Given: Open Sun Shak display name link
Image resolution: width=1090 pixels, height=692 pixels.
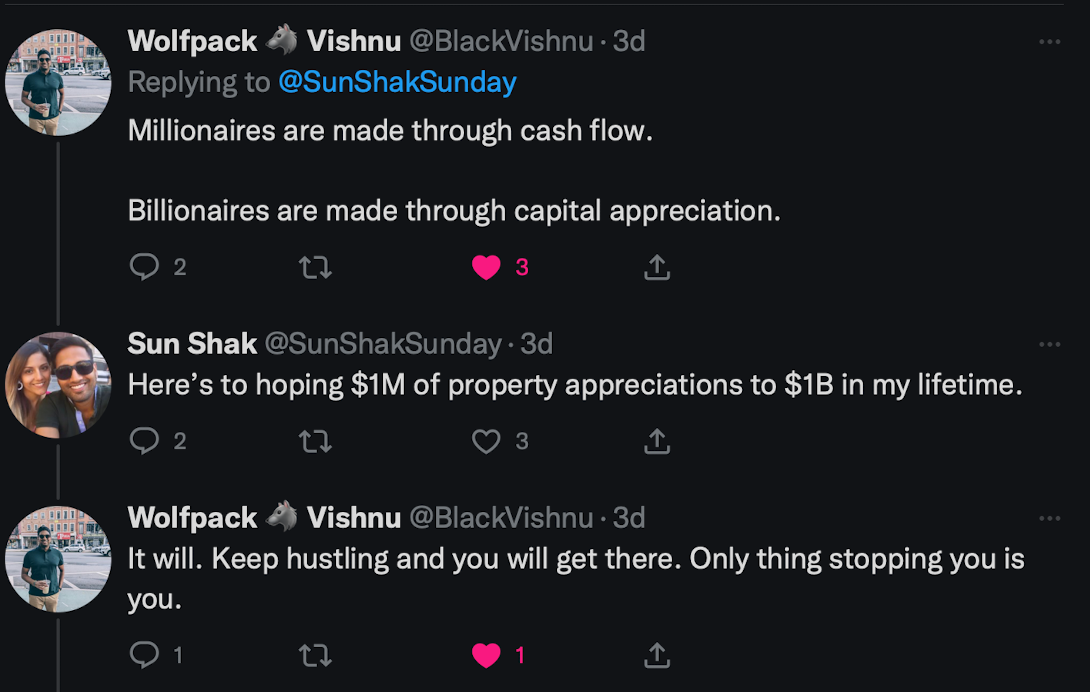Looking at the screenshot, I should [193, 344].
